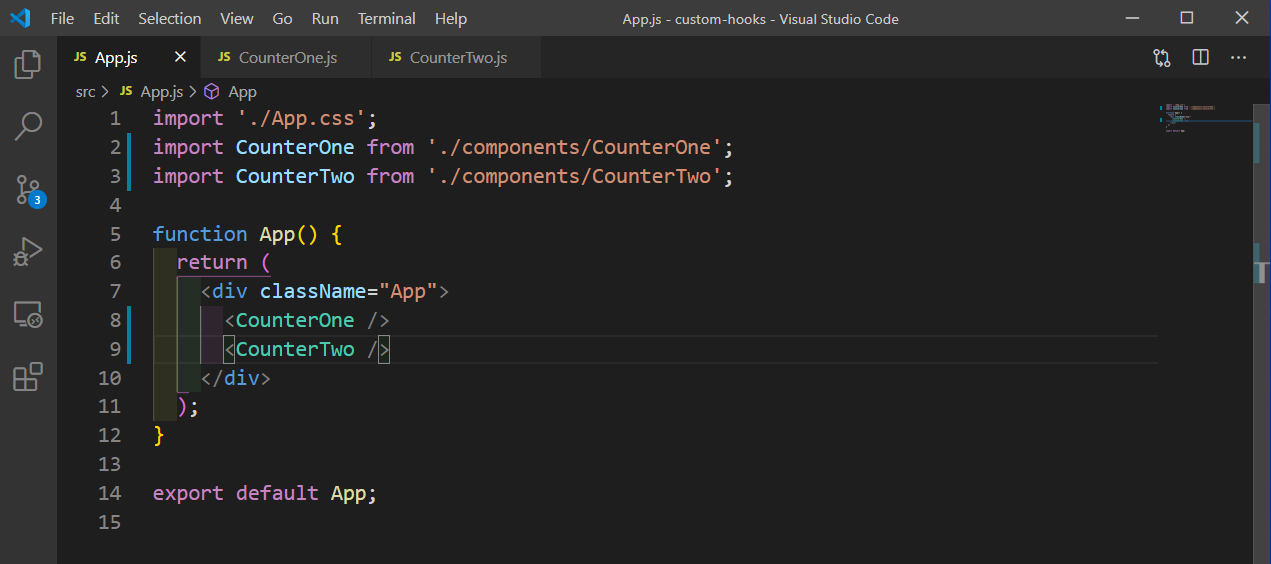Minimize the VS Code window

tap(1134, 18)
